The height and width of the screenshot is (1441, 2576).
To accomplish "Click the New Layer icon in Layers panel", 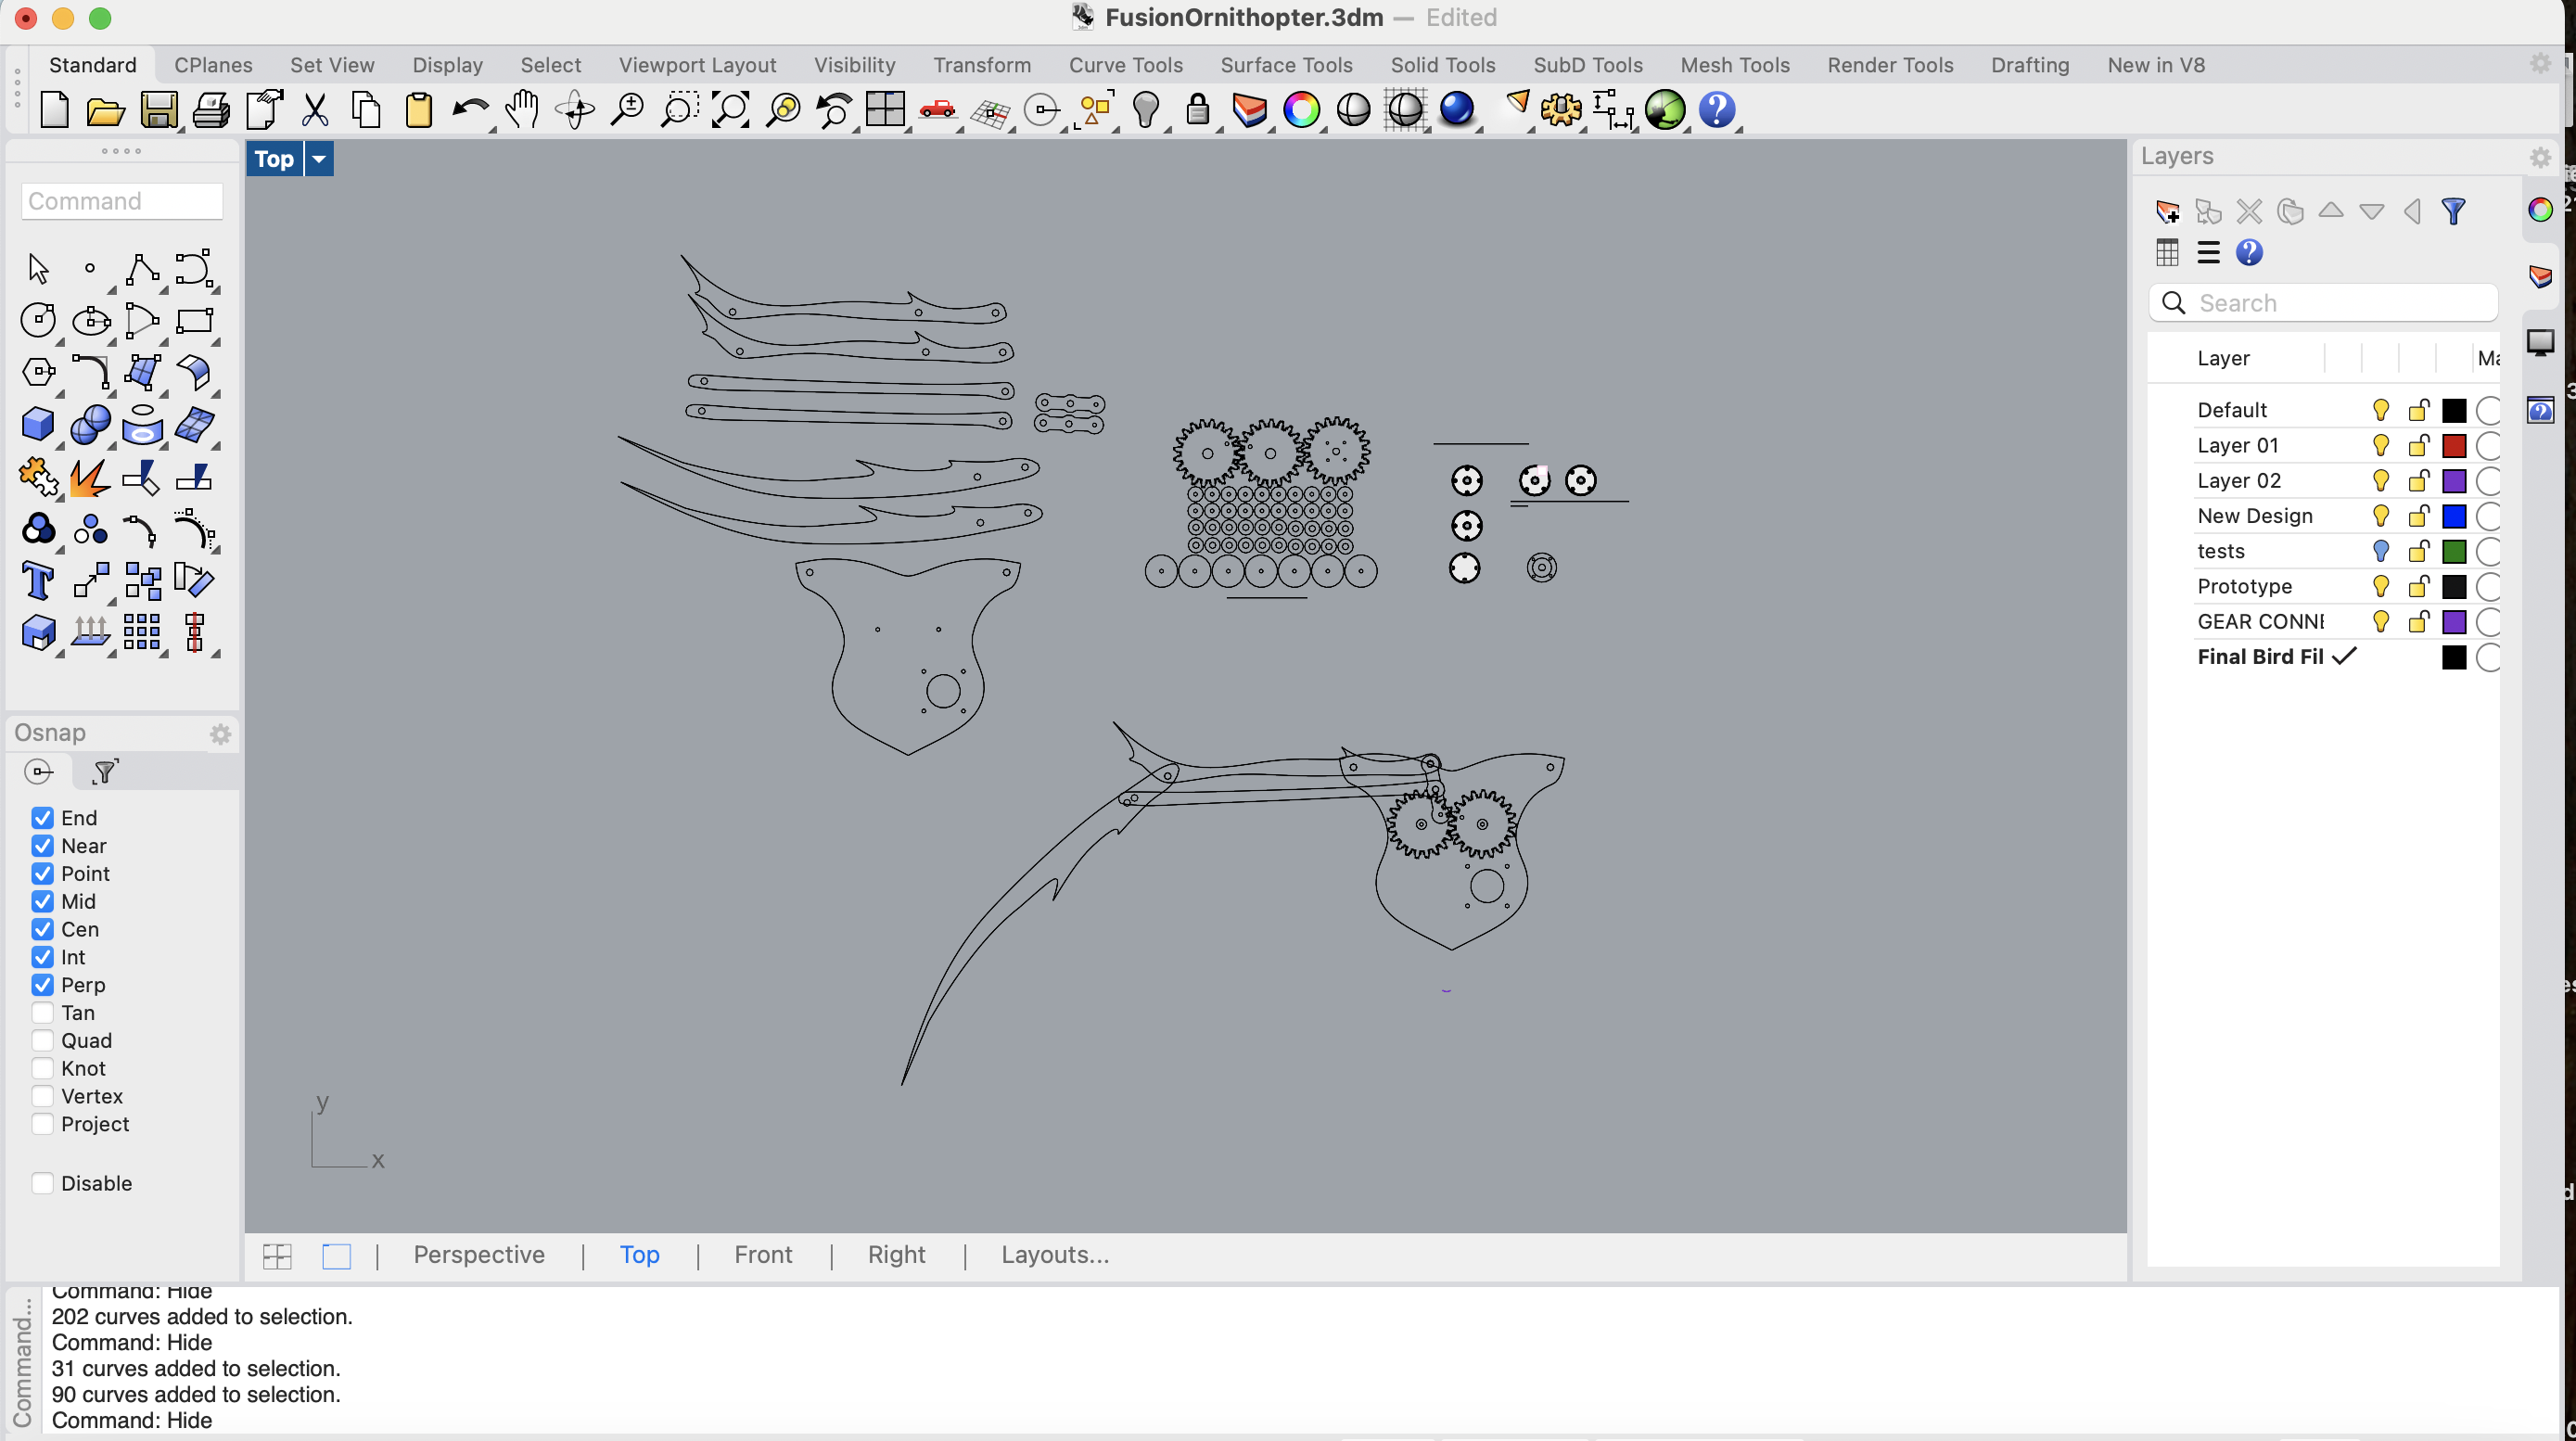I will (2167, 211).
